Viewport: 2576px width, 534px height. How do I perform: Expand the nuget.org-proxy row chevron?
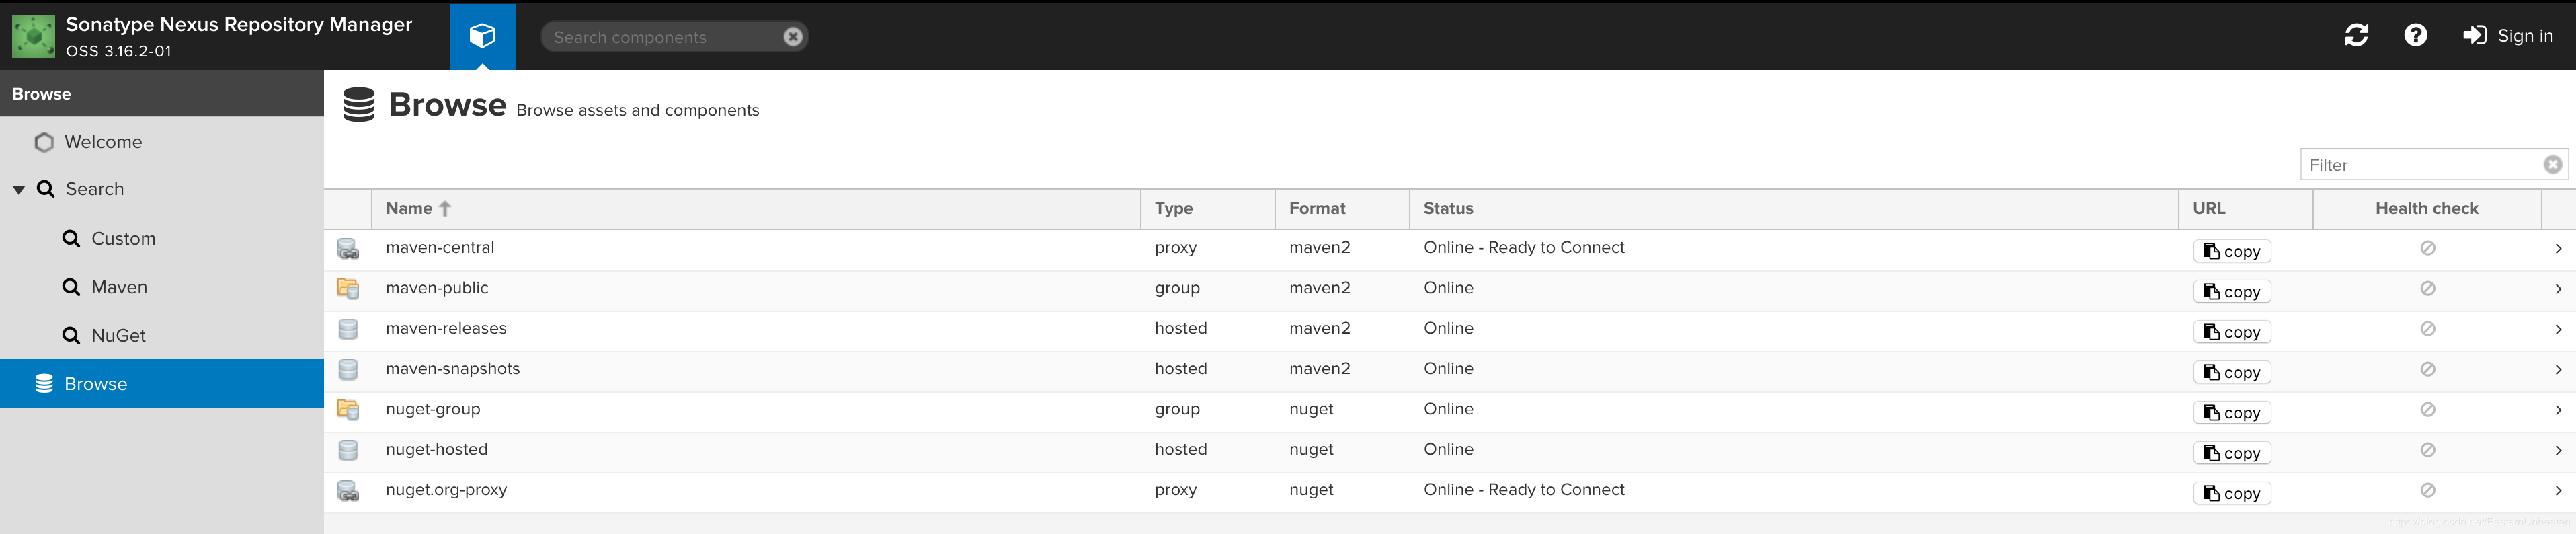coord(2558,491)
